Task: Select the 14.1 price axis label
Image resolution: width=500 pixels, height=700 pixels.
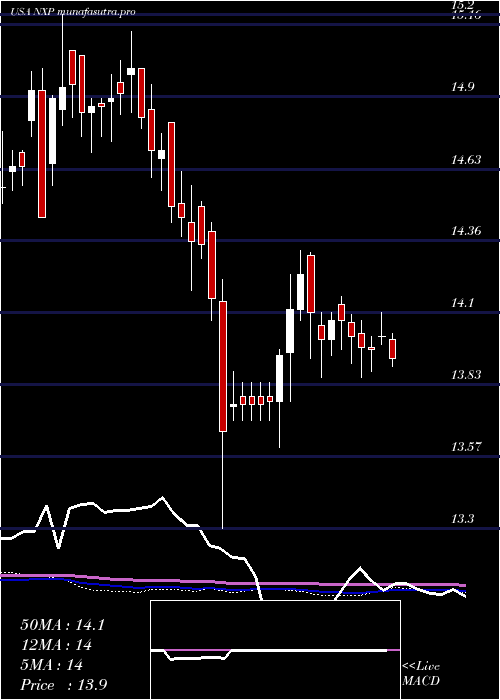Action: click(462, 303)
